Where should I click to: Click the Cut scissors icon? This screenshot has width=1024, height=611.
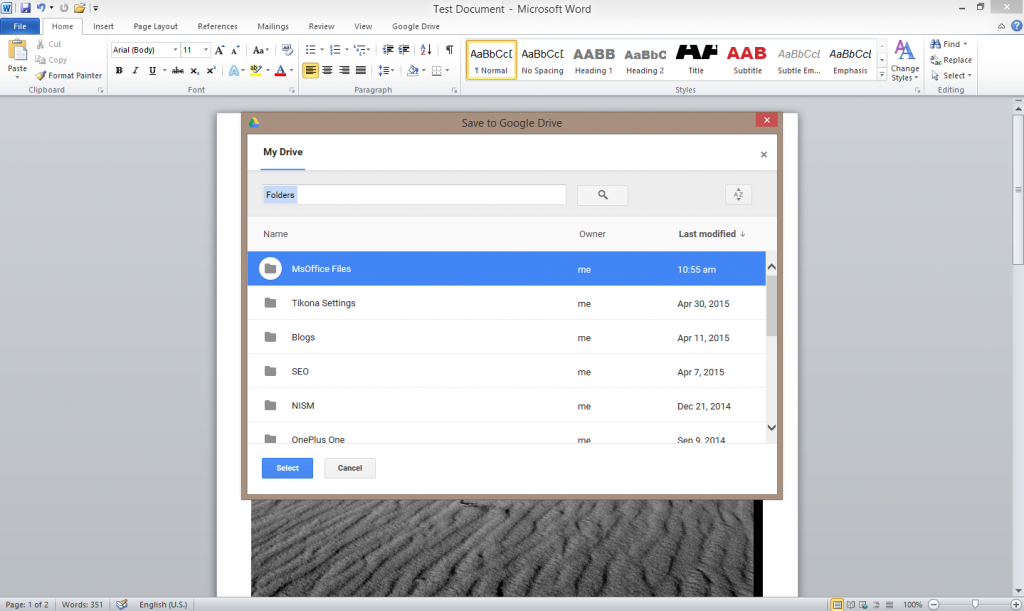click(x=40, y=44)
